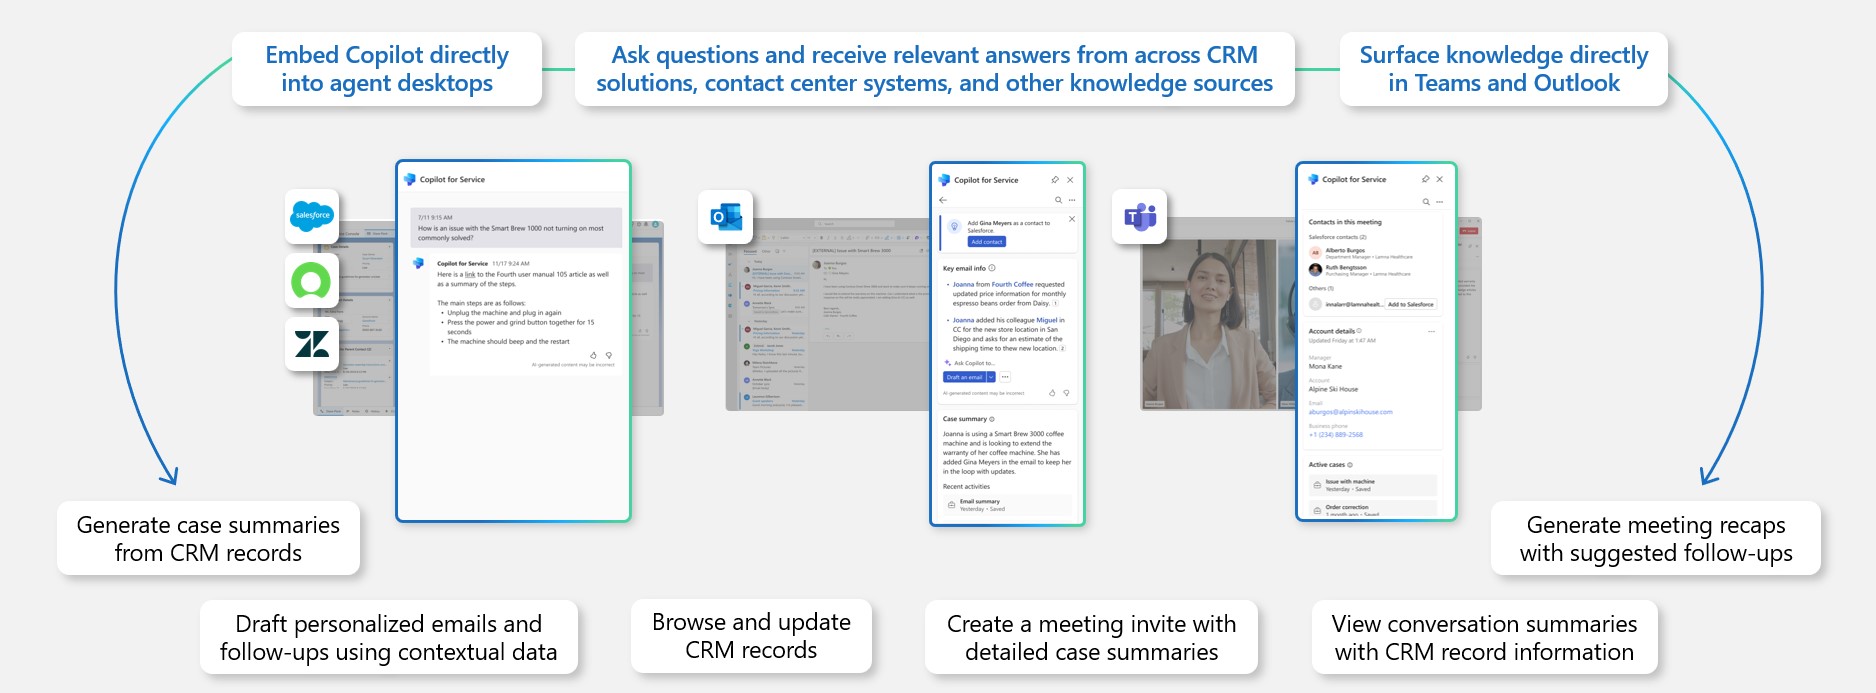Close the Copilot panel beside Outlook
1876x693 pixels.
click(x=1070, y=180)
